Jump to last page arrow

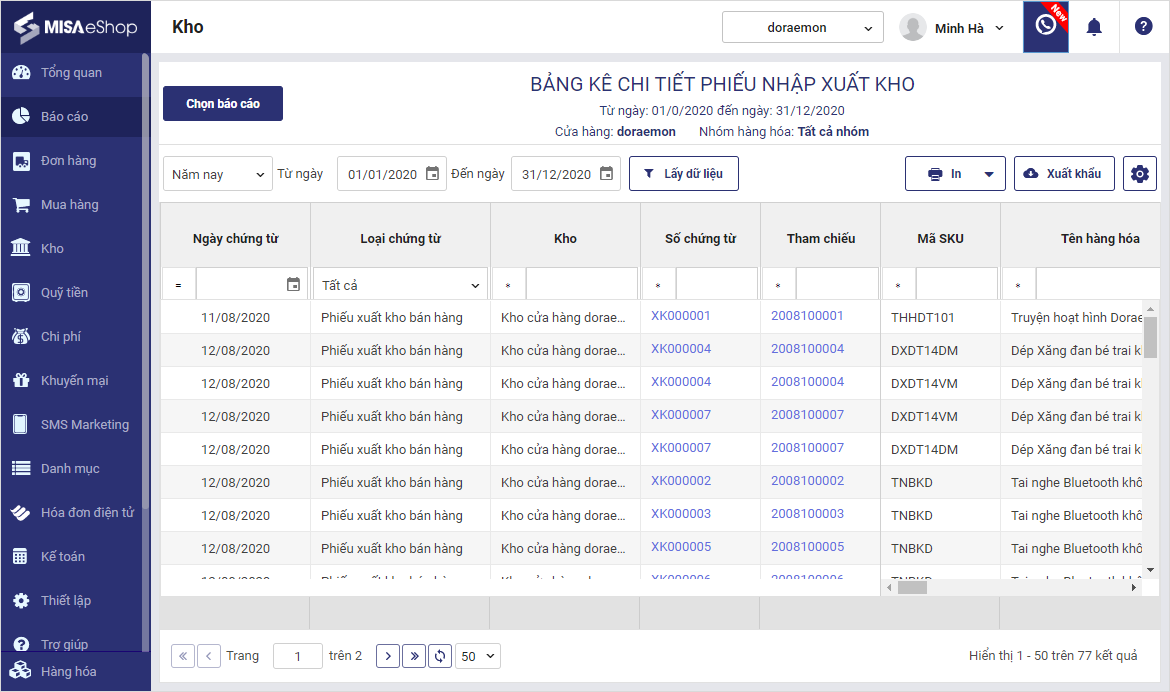413,656
